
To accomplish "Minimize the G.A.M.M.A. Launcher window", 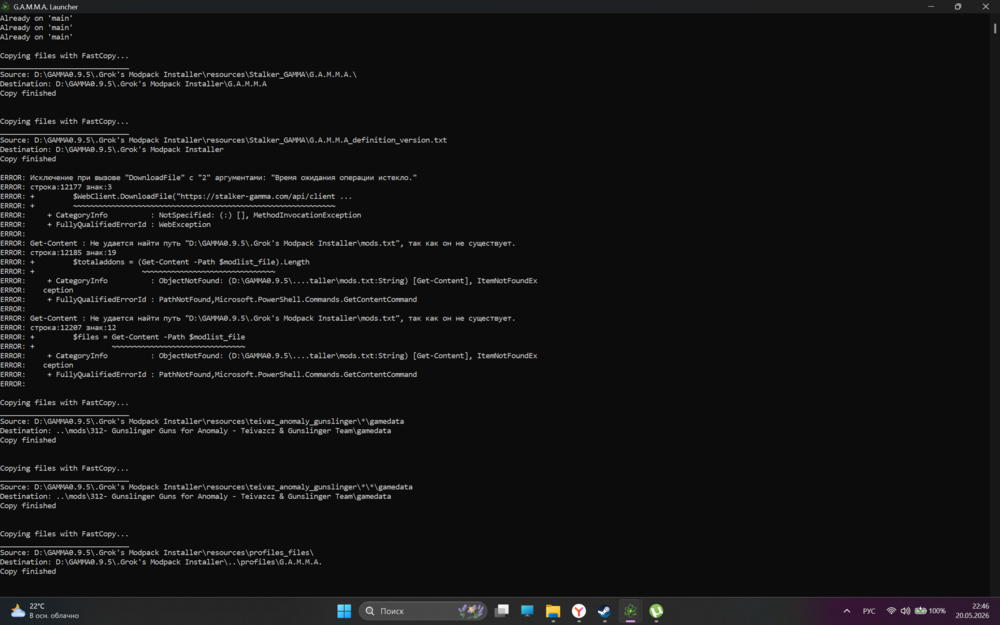I will pos(931,6).
